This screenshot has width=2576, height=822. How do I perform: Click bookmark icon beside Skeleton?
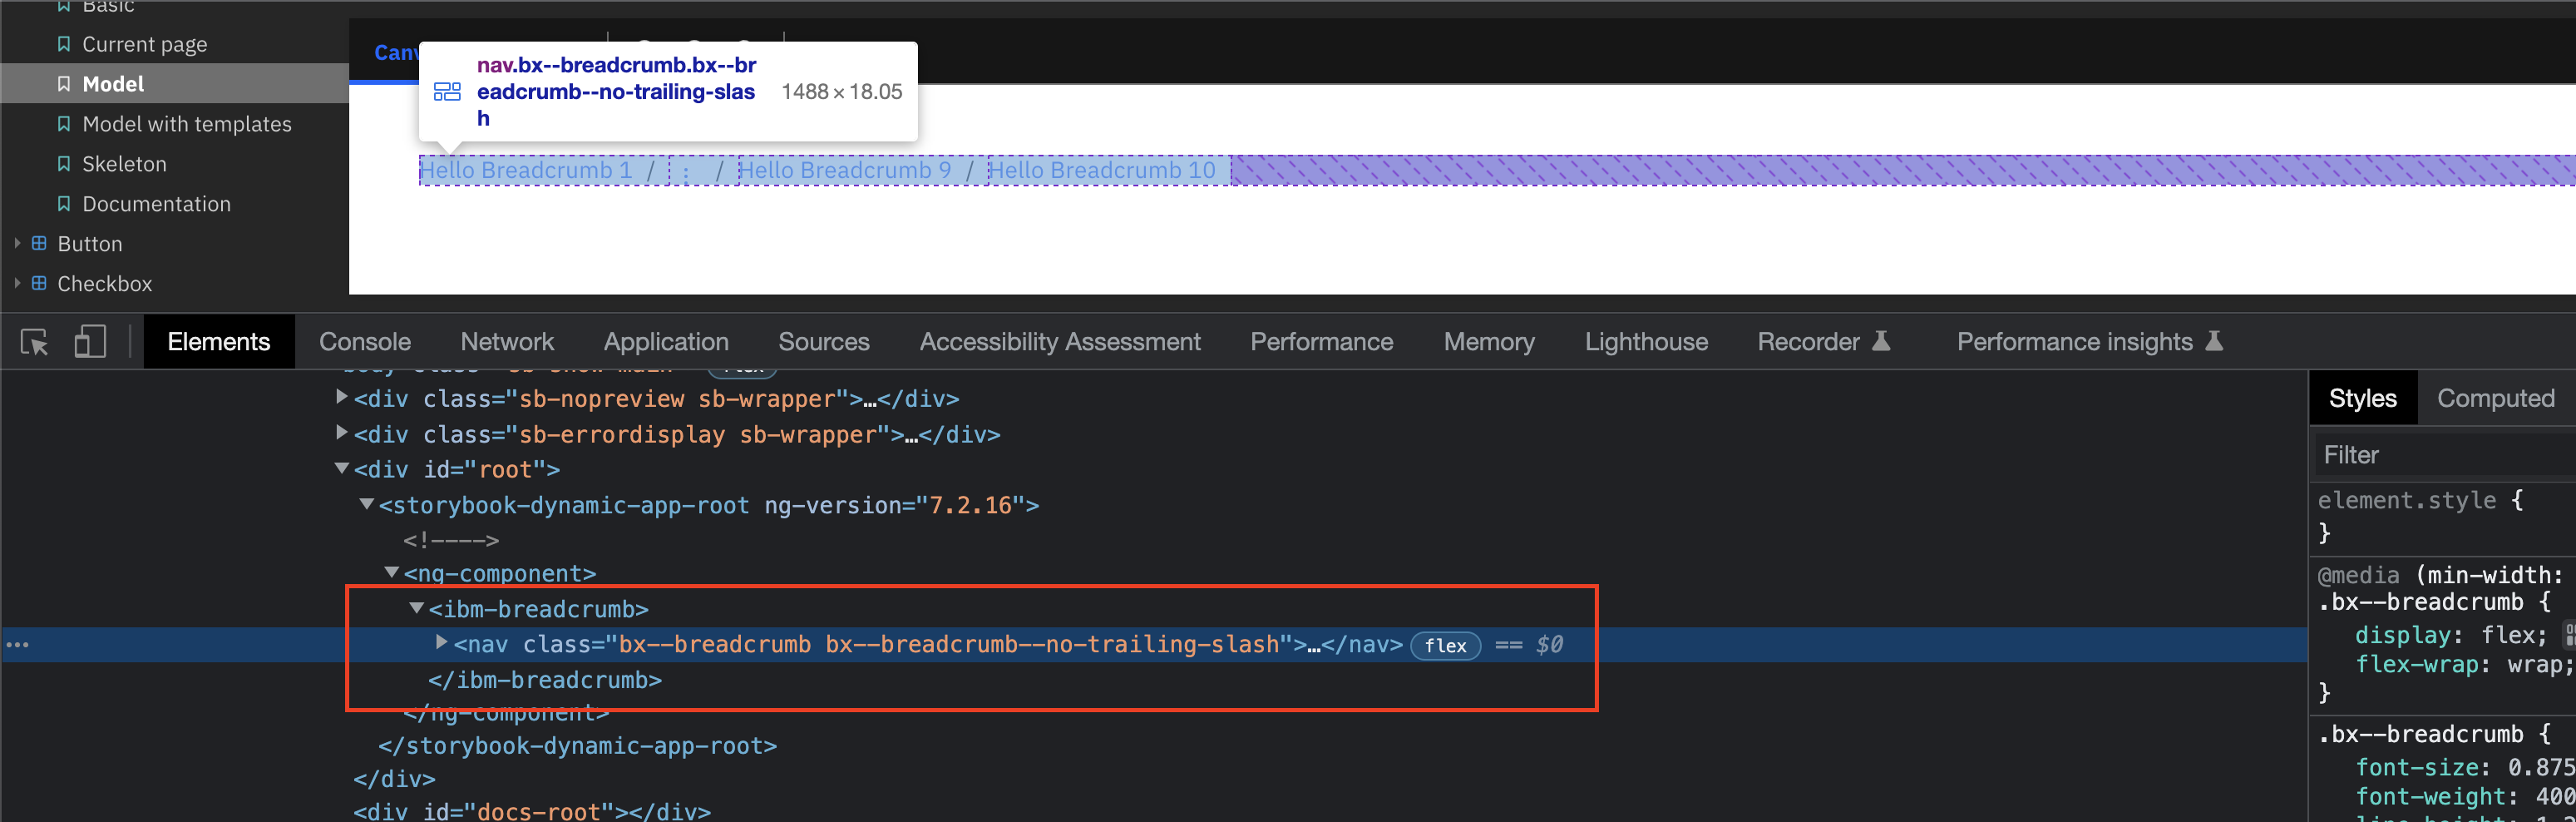(64, 164)
